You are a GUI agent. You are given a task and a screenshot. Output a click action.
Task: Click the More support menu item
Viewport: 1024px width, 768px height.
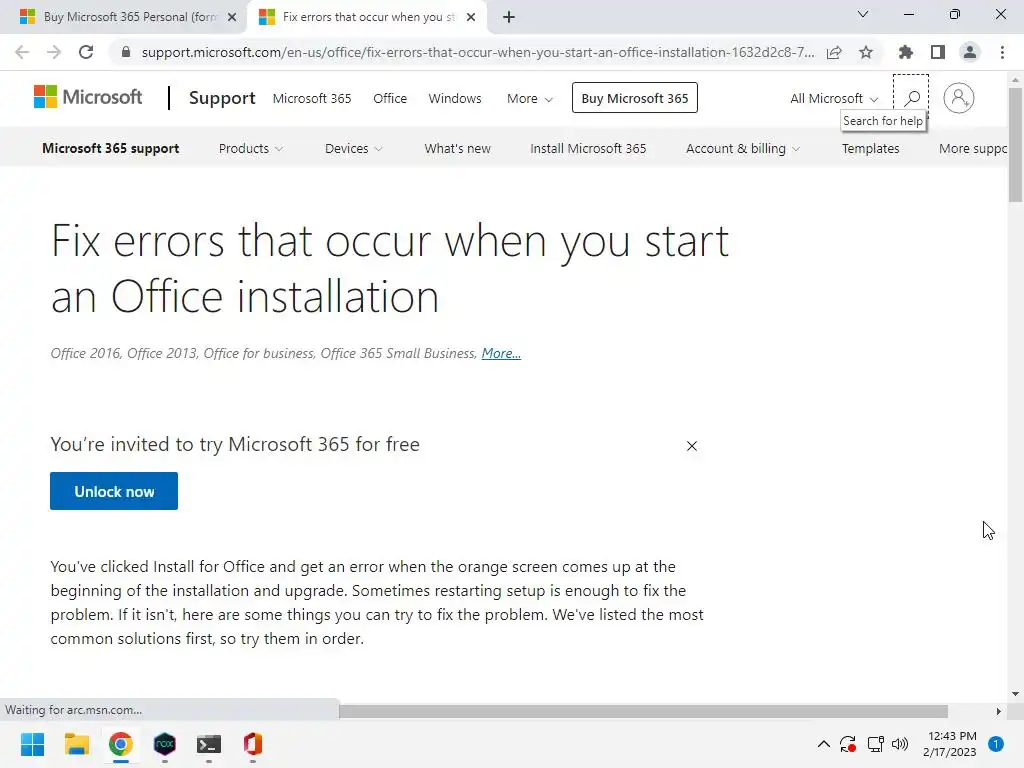(973, 148)
